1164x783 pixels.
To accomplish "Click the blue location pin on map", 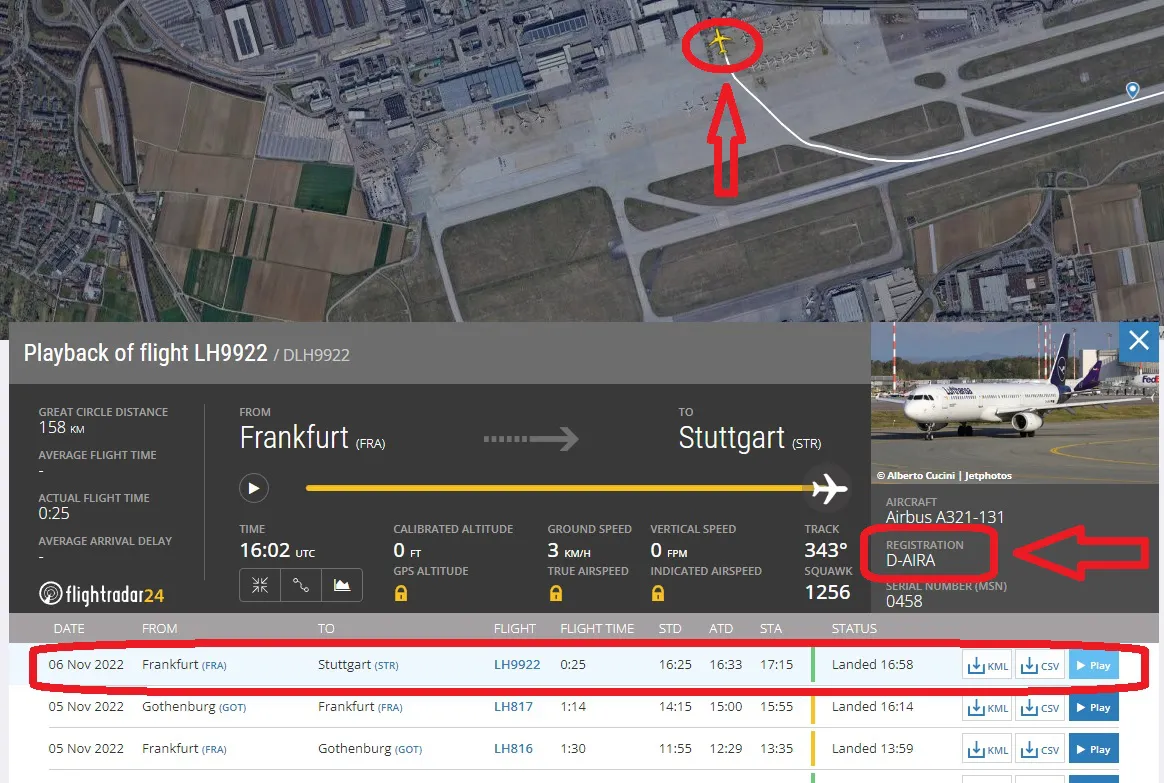I will tap(1132, 91).
